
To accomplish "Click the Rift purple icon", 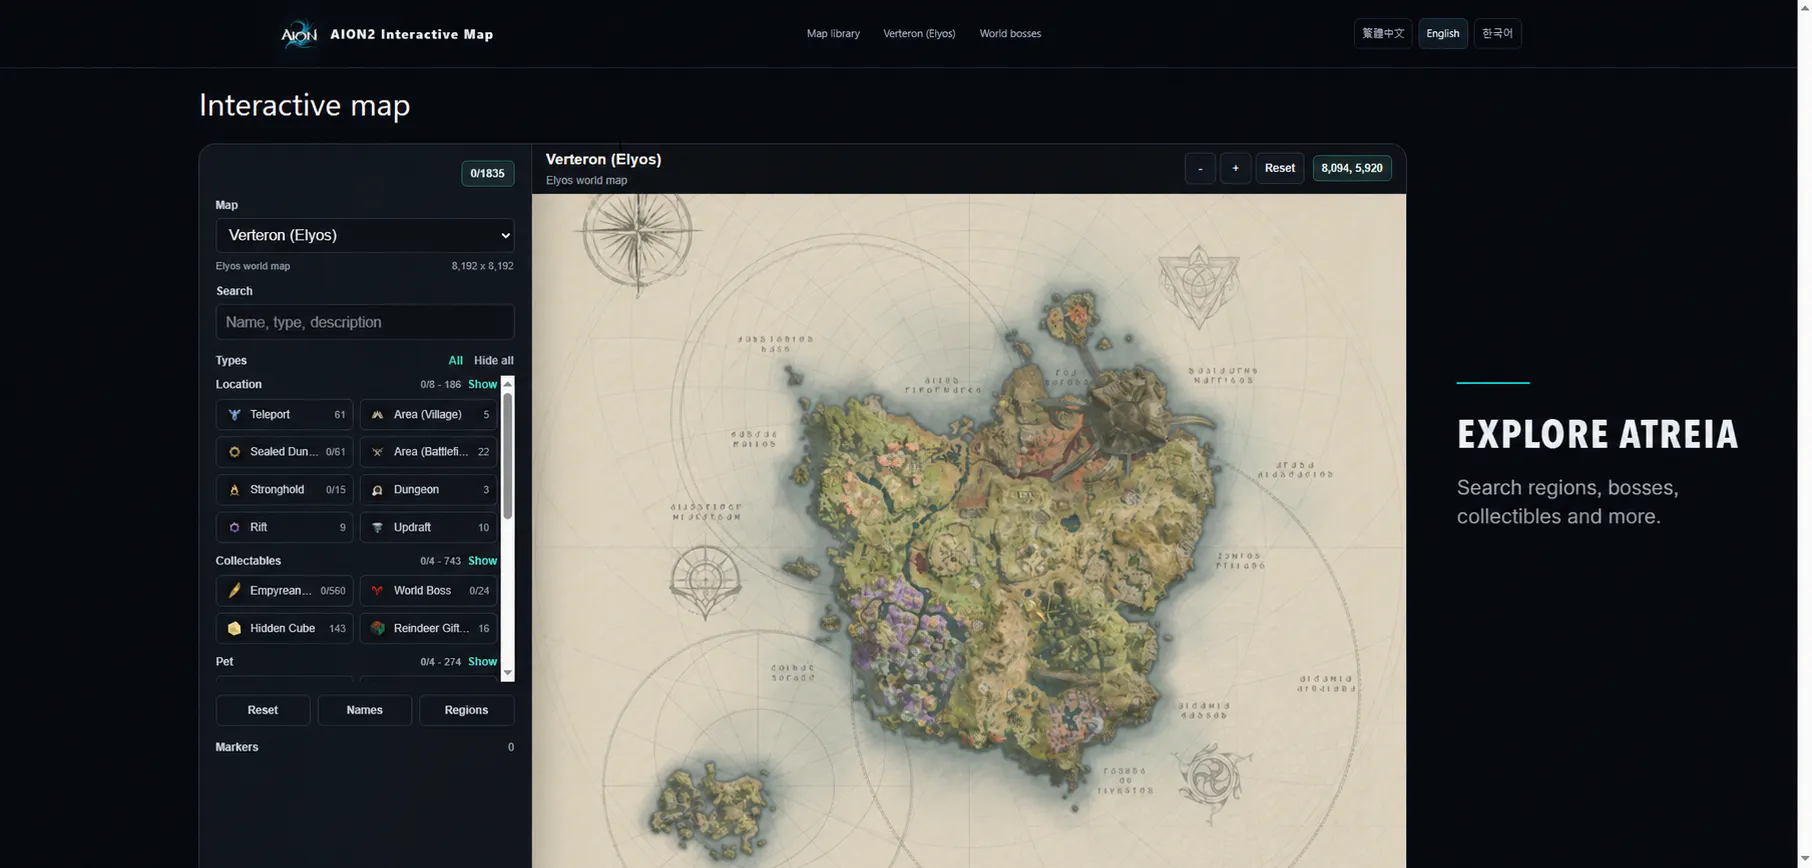I will coord(234,527).
